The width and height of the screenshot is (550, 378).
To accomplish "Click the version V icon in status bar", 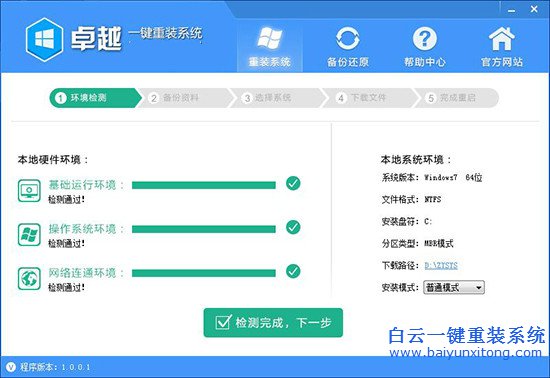I will pyautogui.click(x=11, y=367).
